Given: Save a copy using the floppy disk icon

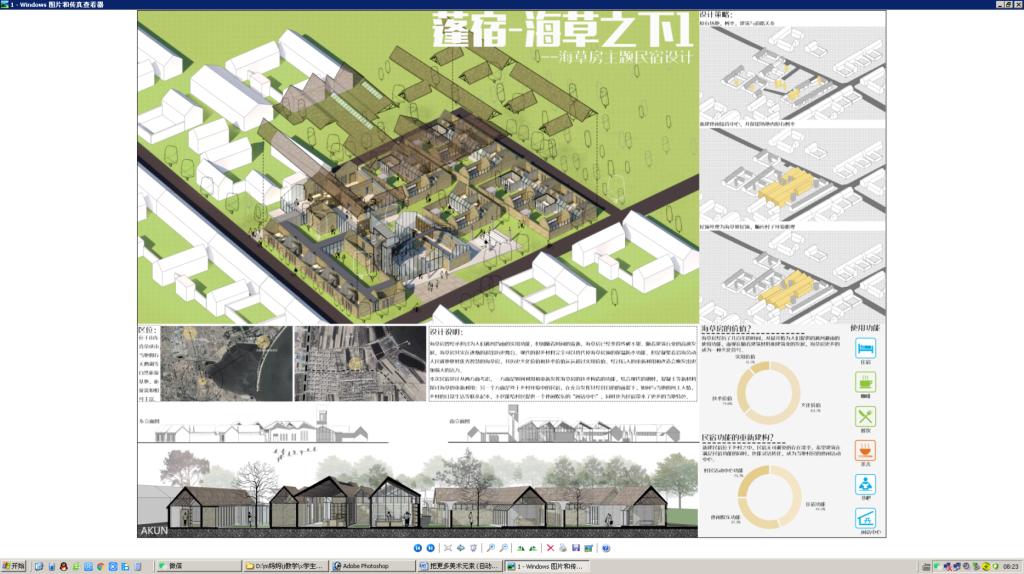Looking at the screenshot, I should tap(575, 548).
